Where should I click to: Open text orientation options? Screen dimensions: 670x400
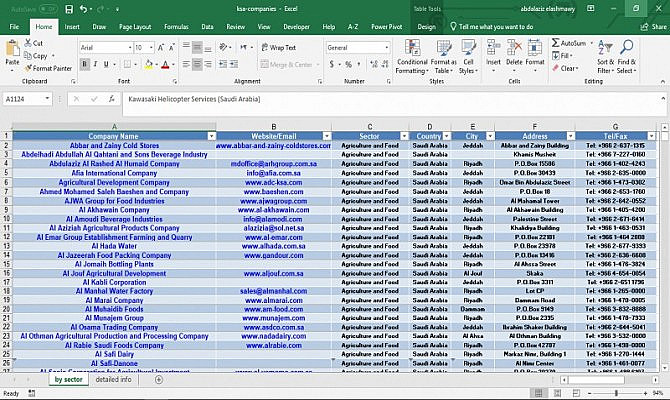(x=225, y=47)
